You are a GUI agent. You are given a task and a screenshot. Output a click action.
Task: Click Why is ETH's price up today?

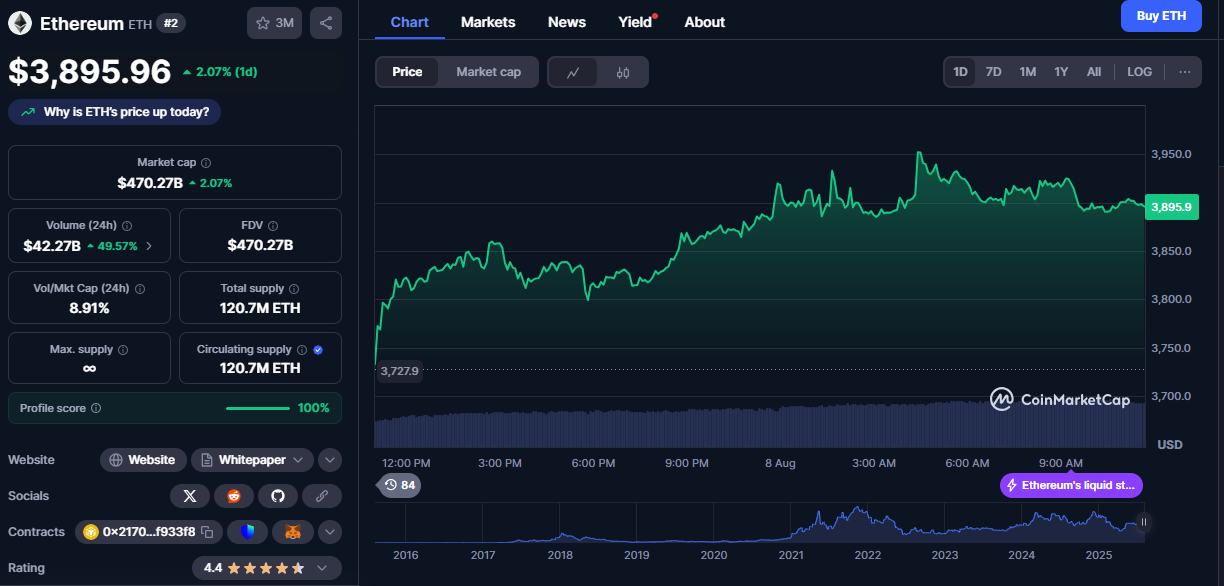pyautogui.click(x=115, y=112)
